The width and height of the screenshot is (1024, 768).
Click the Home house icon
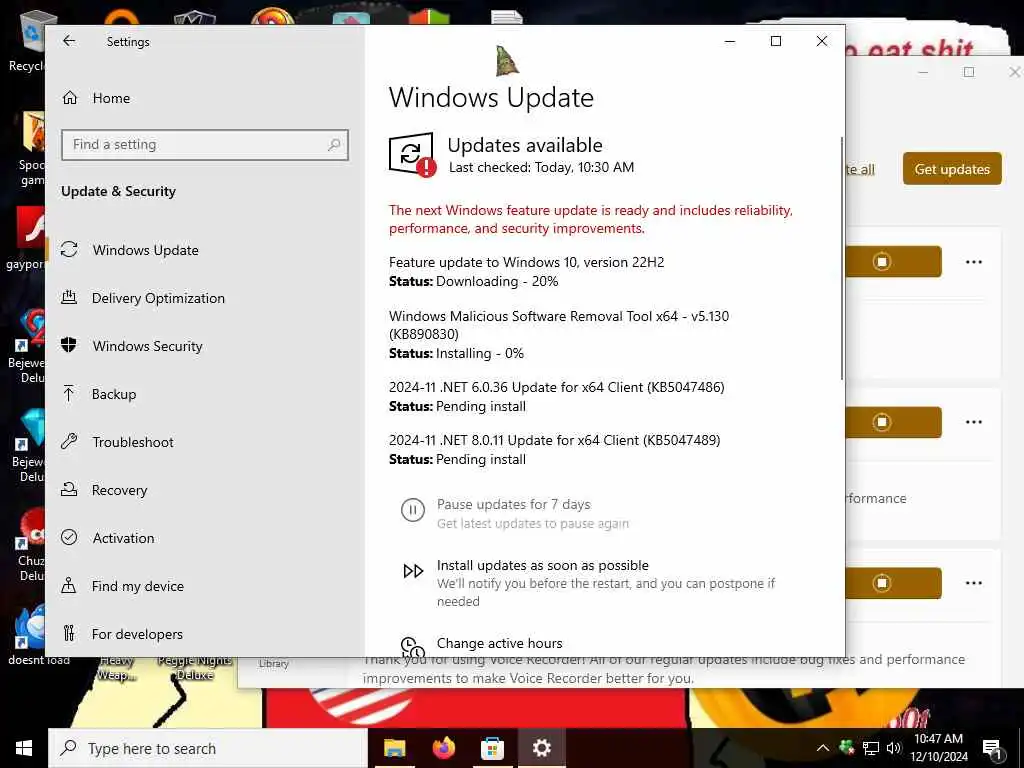[x=69, y=98]
